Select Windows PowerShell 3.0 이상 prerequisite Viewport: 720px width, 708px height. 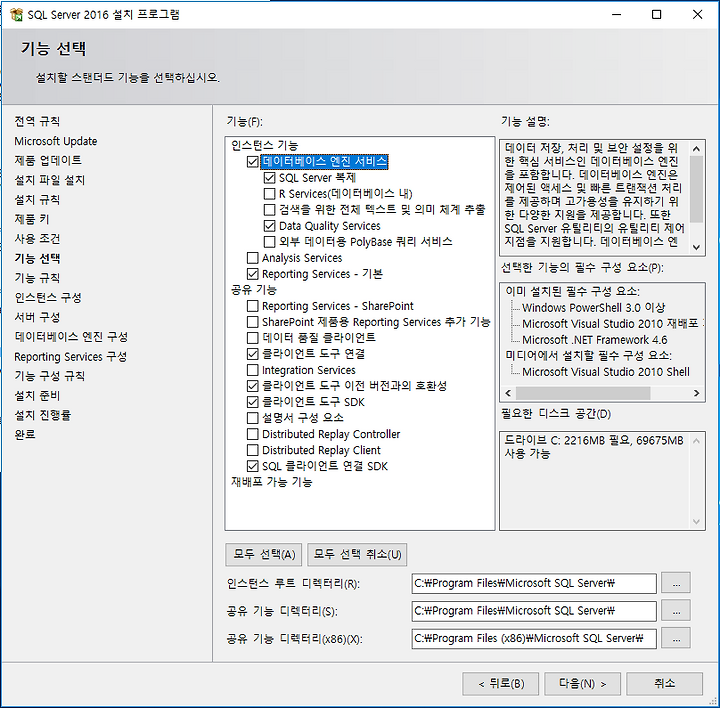click(x=593, y=308)
